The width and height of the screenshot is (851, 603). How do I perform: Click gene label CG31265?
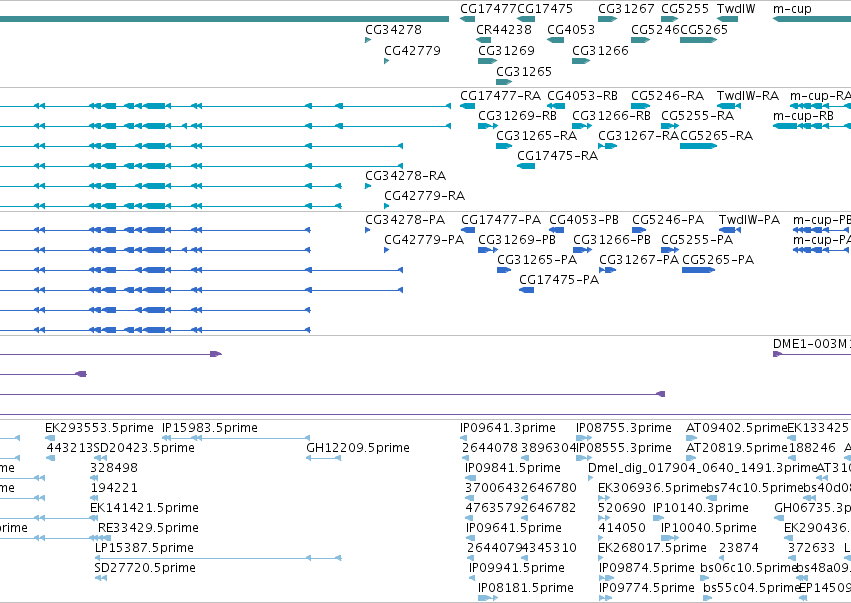[x=524, y=72]
